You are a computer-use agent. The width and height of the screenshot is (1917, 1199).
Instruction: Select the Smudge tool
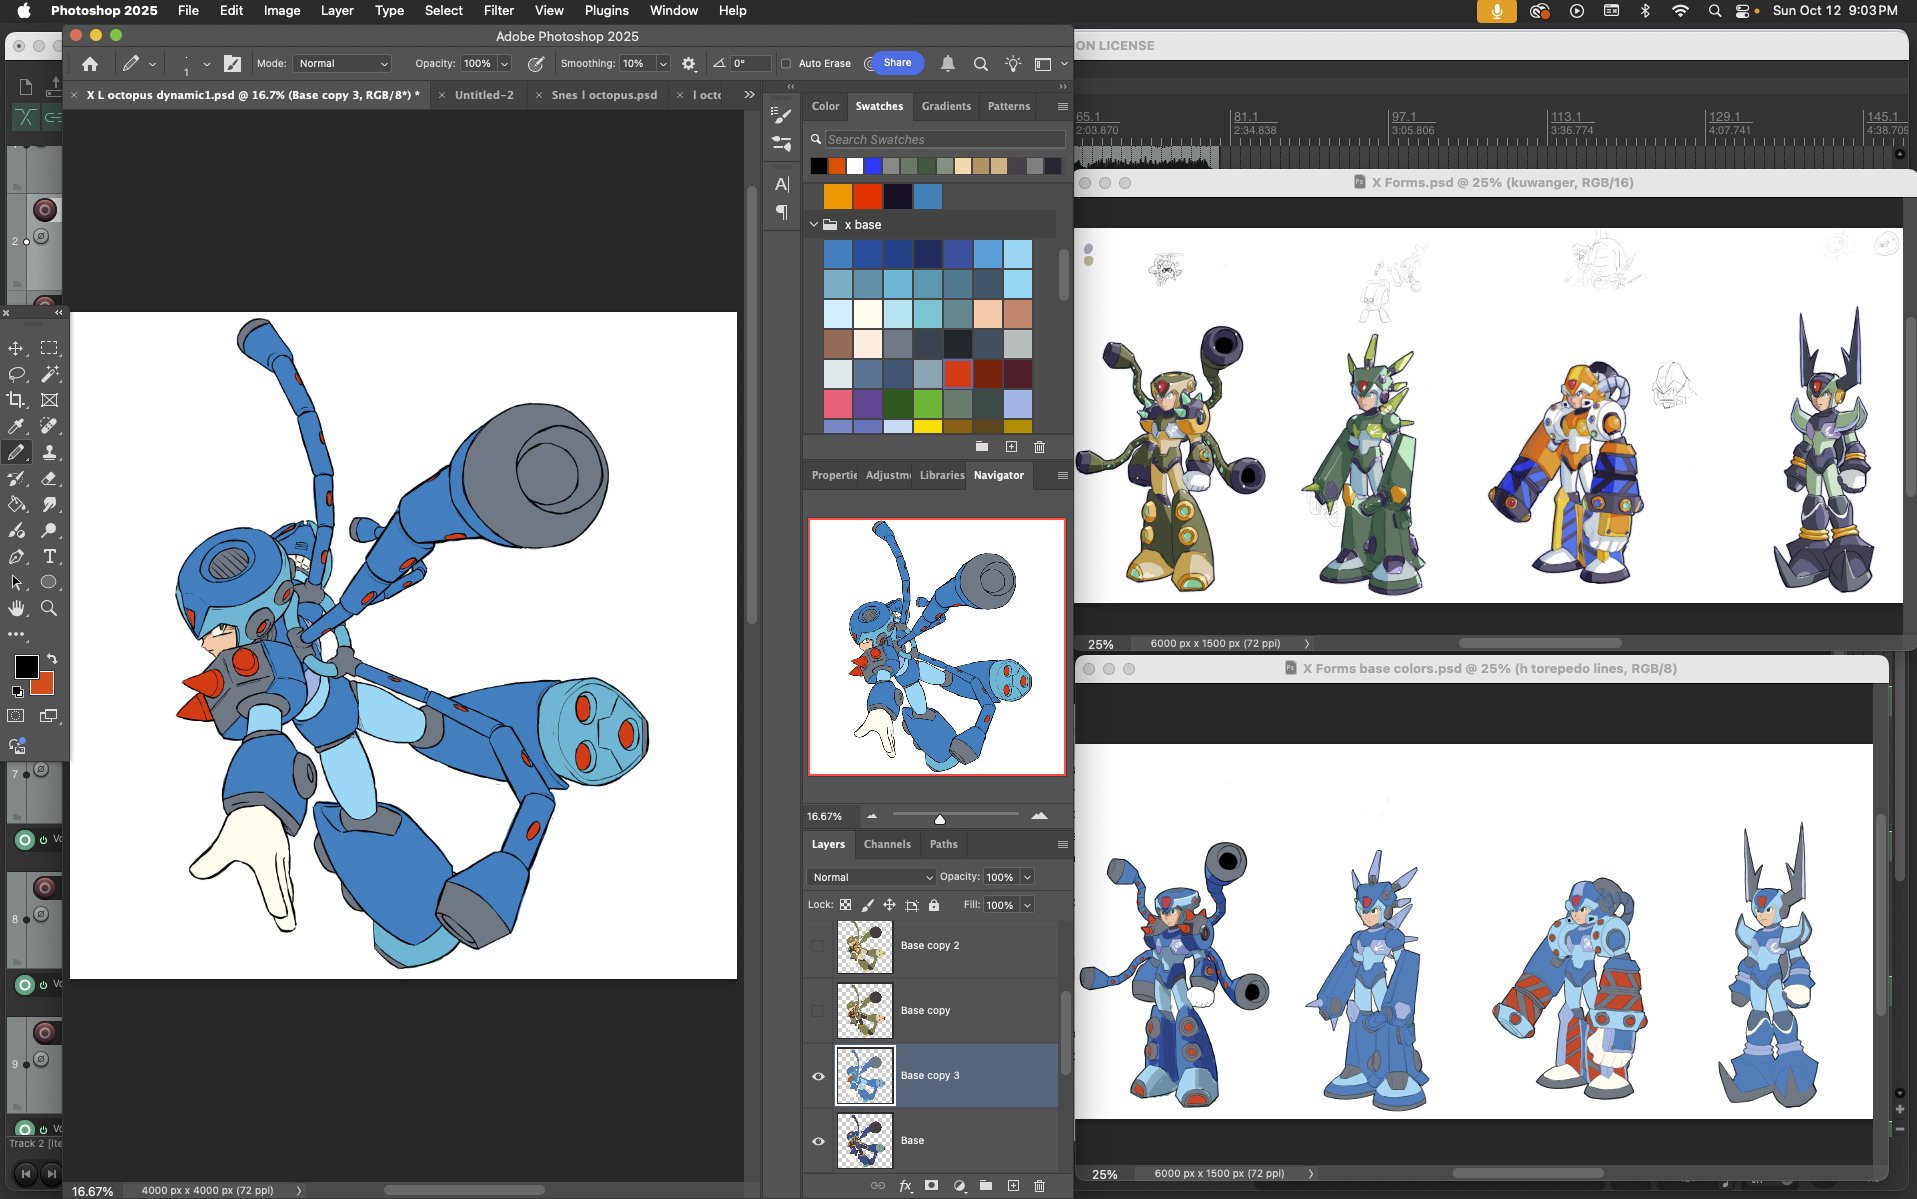(49, 504)
